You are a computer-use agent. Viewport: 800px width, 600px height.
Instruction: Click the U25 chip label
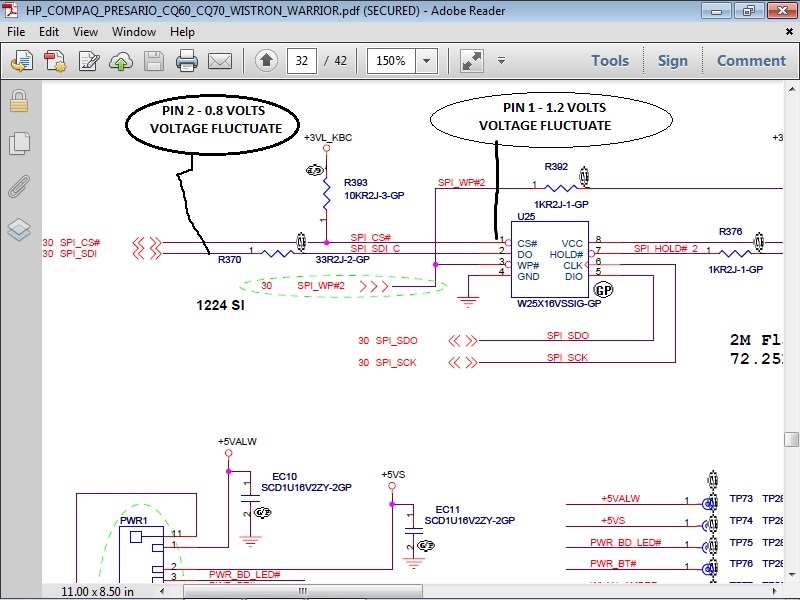click(x=526, y=216)
